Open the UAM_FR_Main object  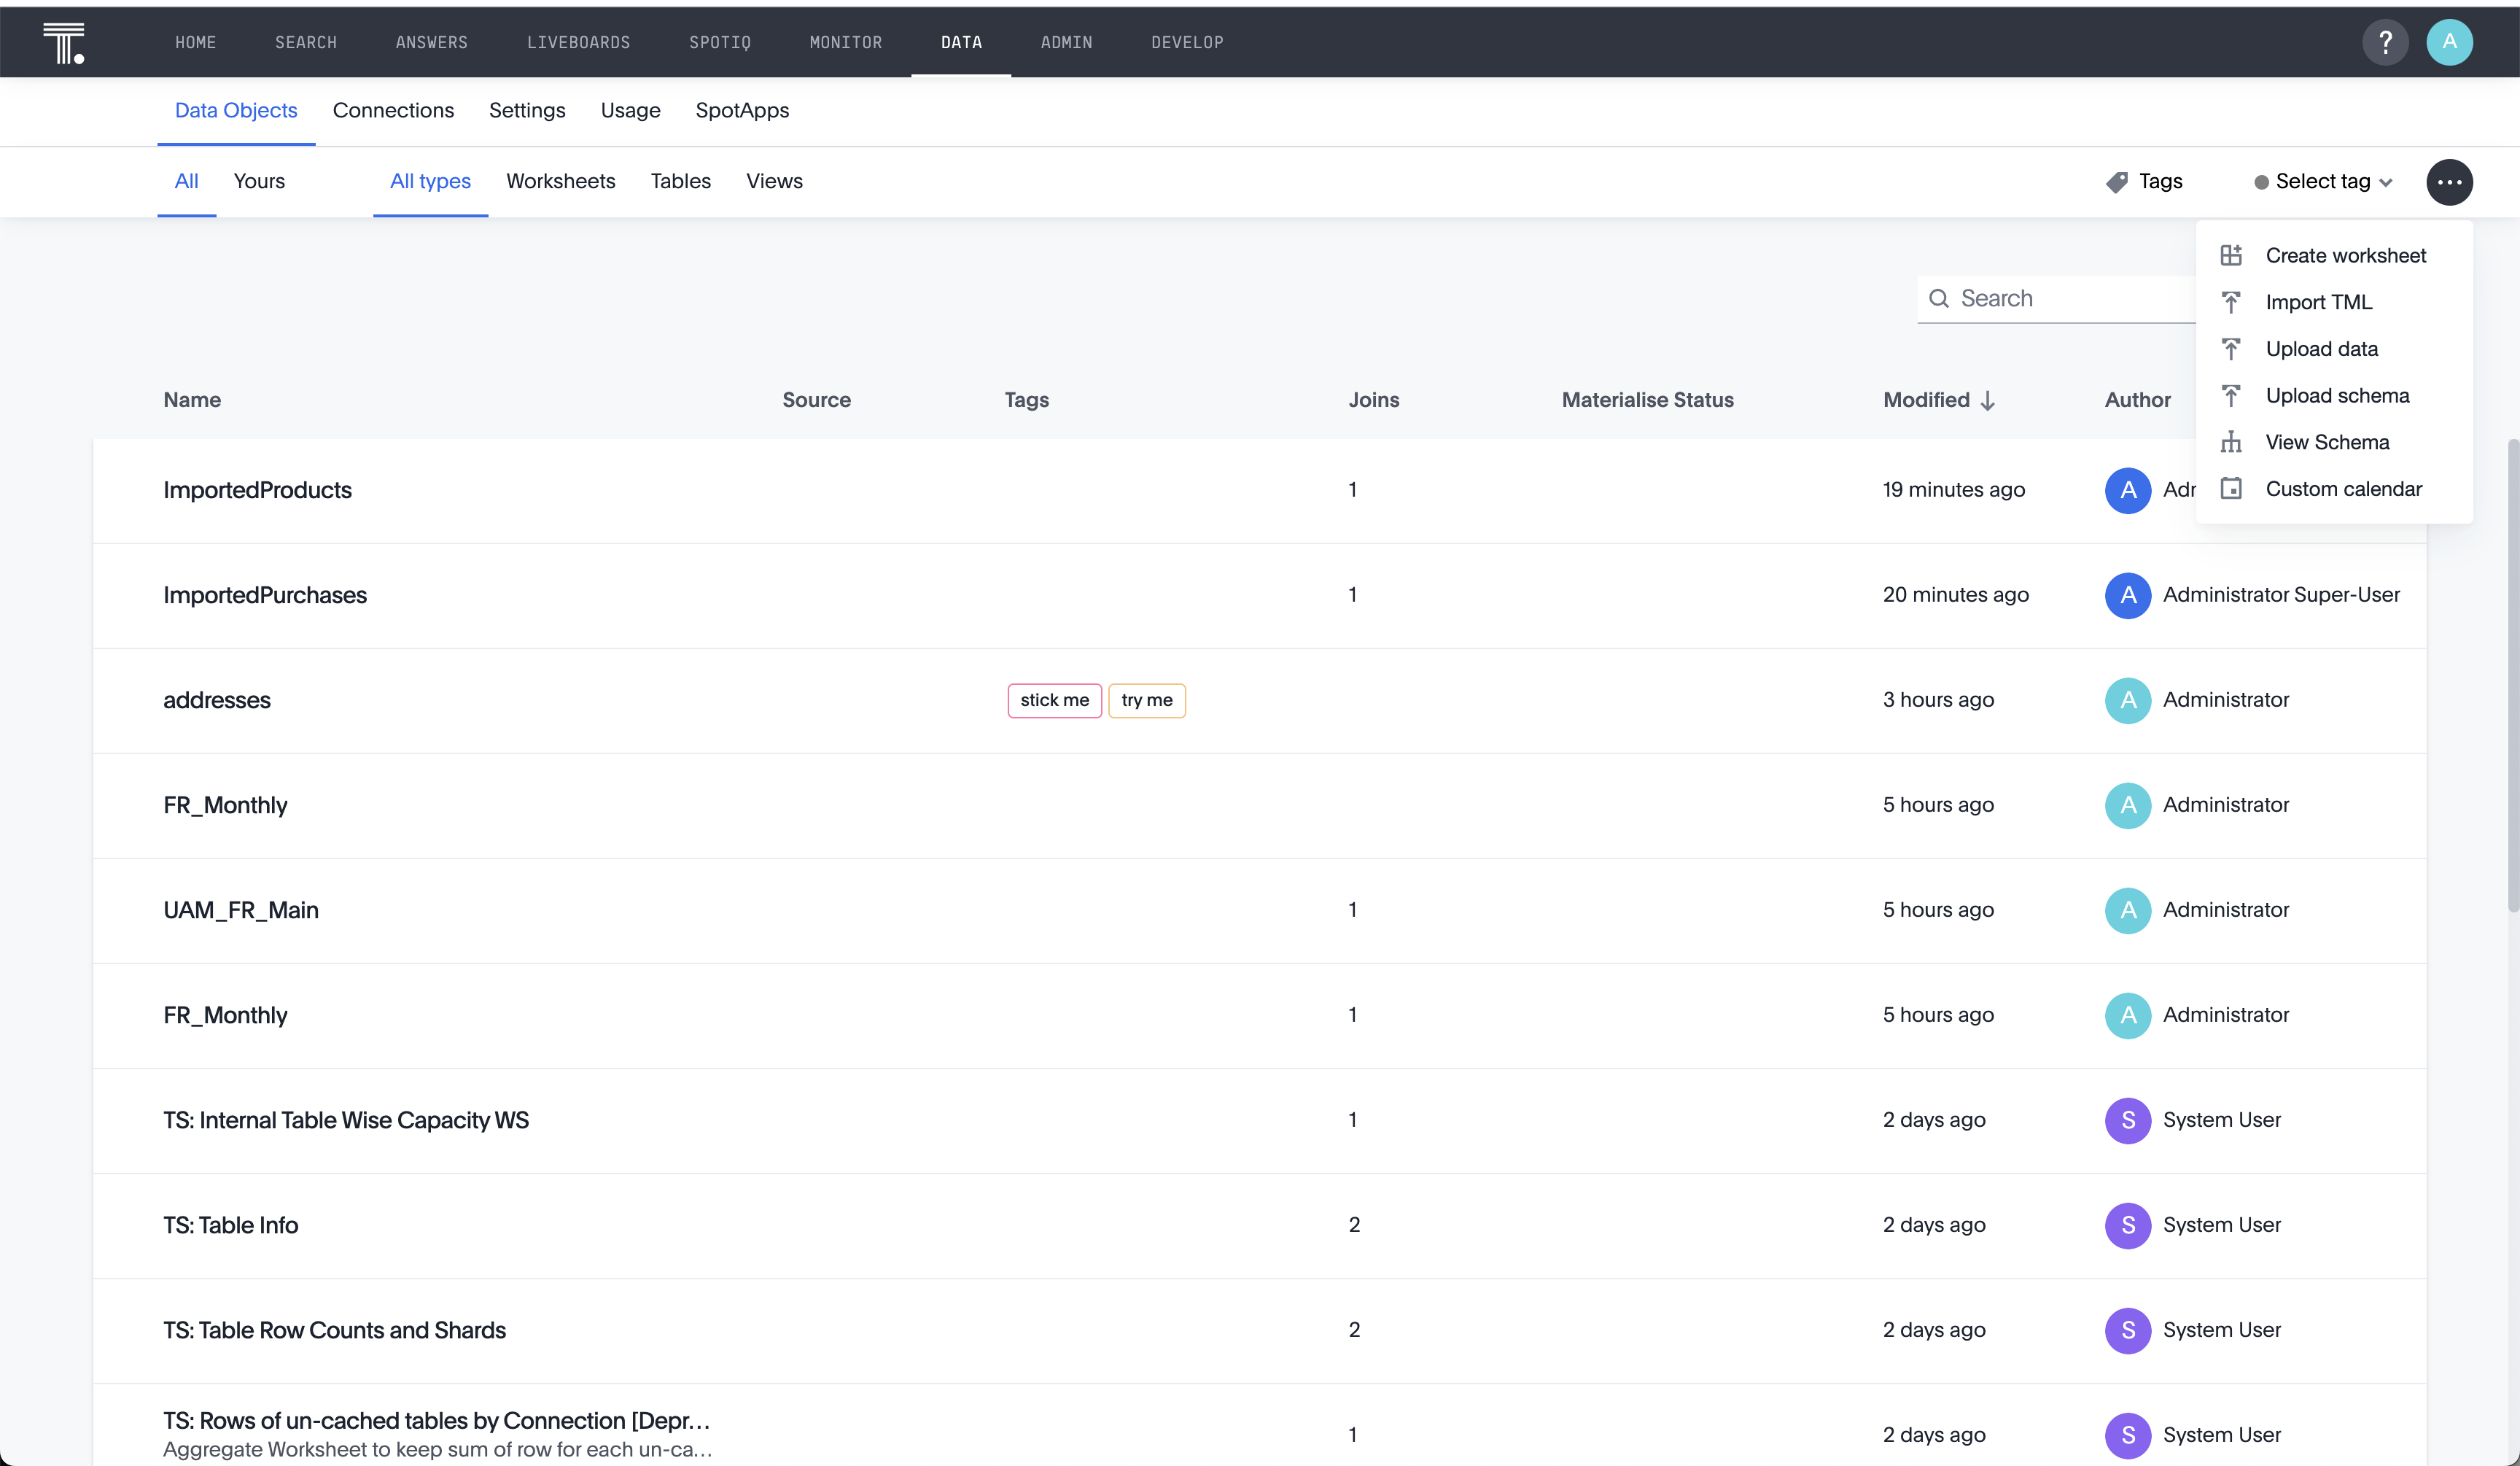241,910
